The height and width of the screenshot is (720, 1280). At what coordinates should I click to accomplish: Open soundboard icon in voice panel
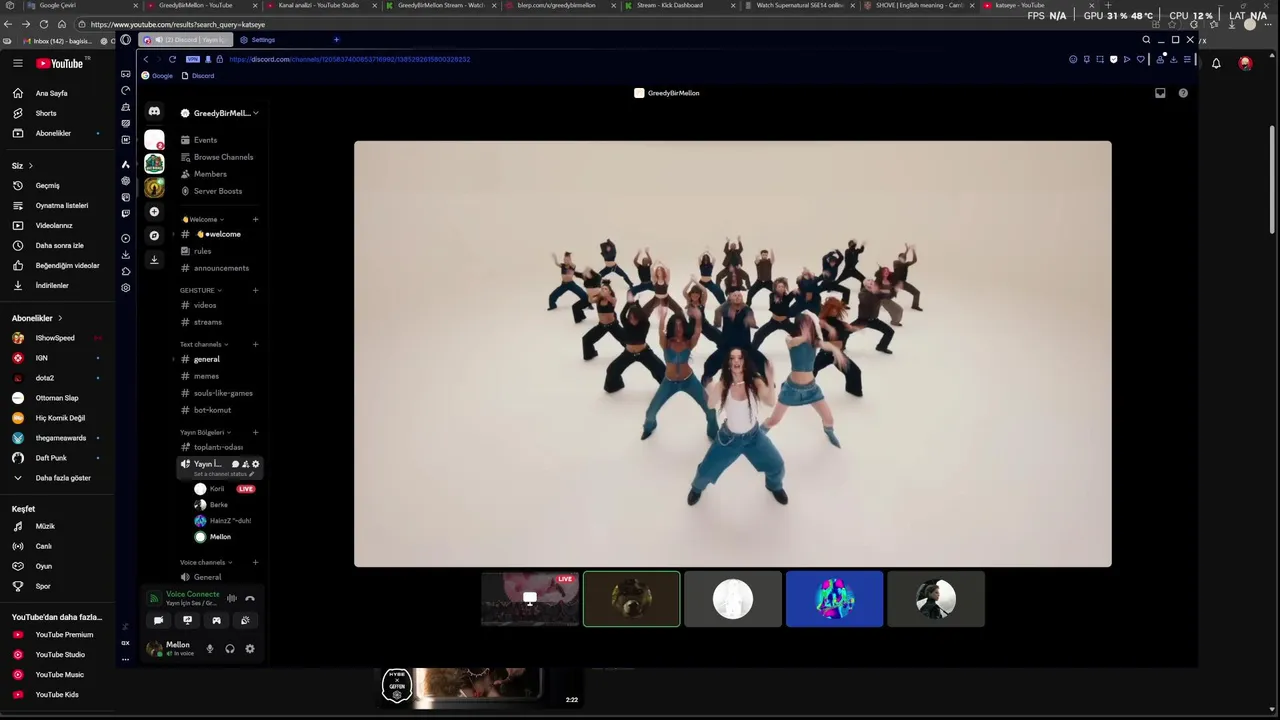pyautogui.click(x=245, y=621)
